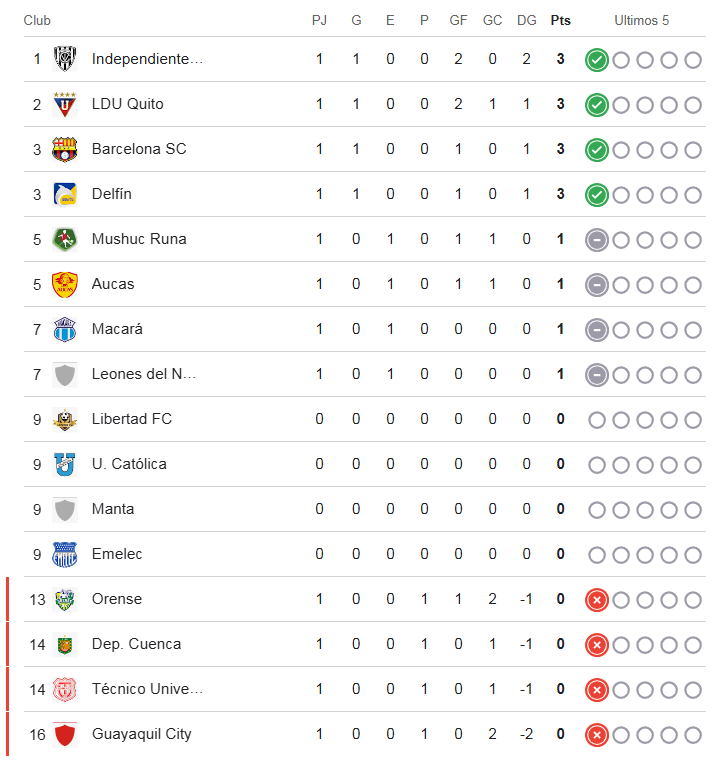Click the LDU Quito crest icon
Viewport: 719px width, 768px height.
pos(65,104)
